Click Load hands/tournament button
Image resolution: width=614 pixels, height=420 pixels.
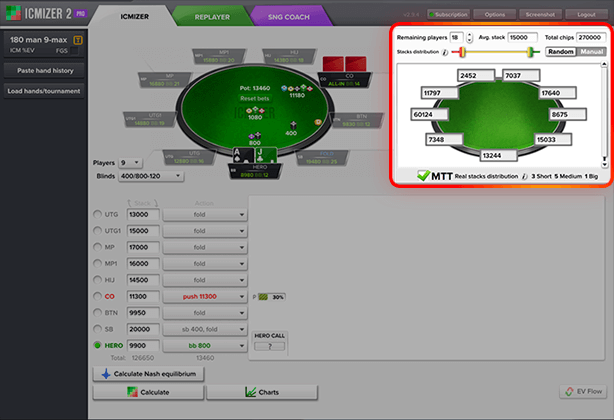coord(44,91)
